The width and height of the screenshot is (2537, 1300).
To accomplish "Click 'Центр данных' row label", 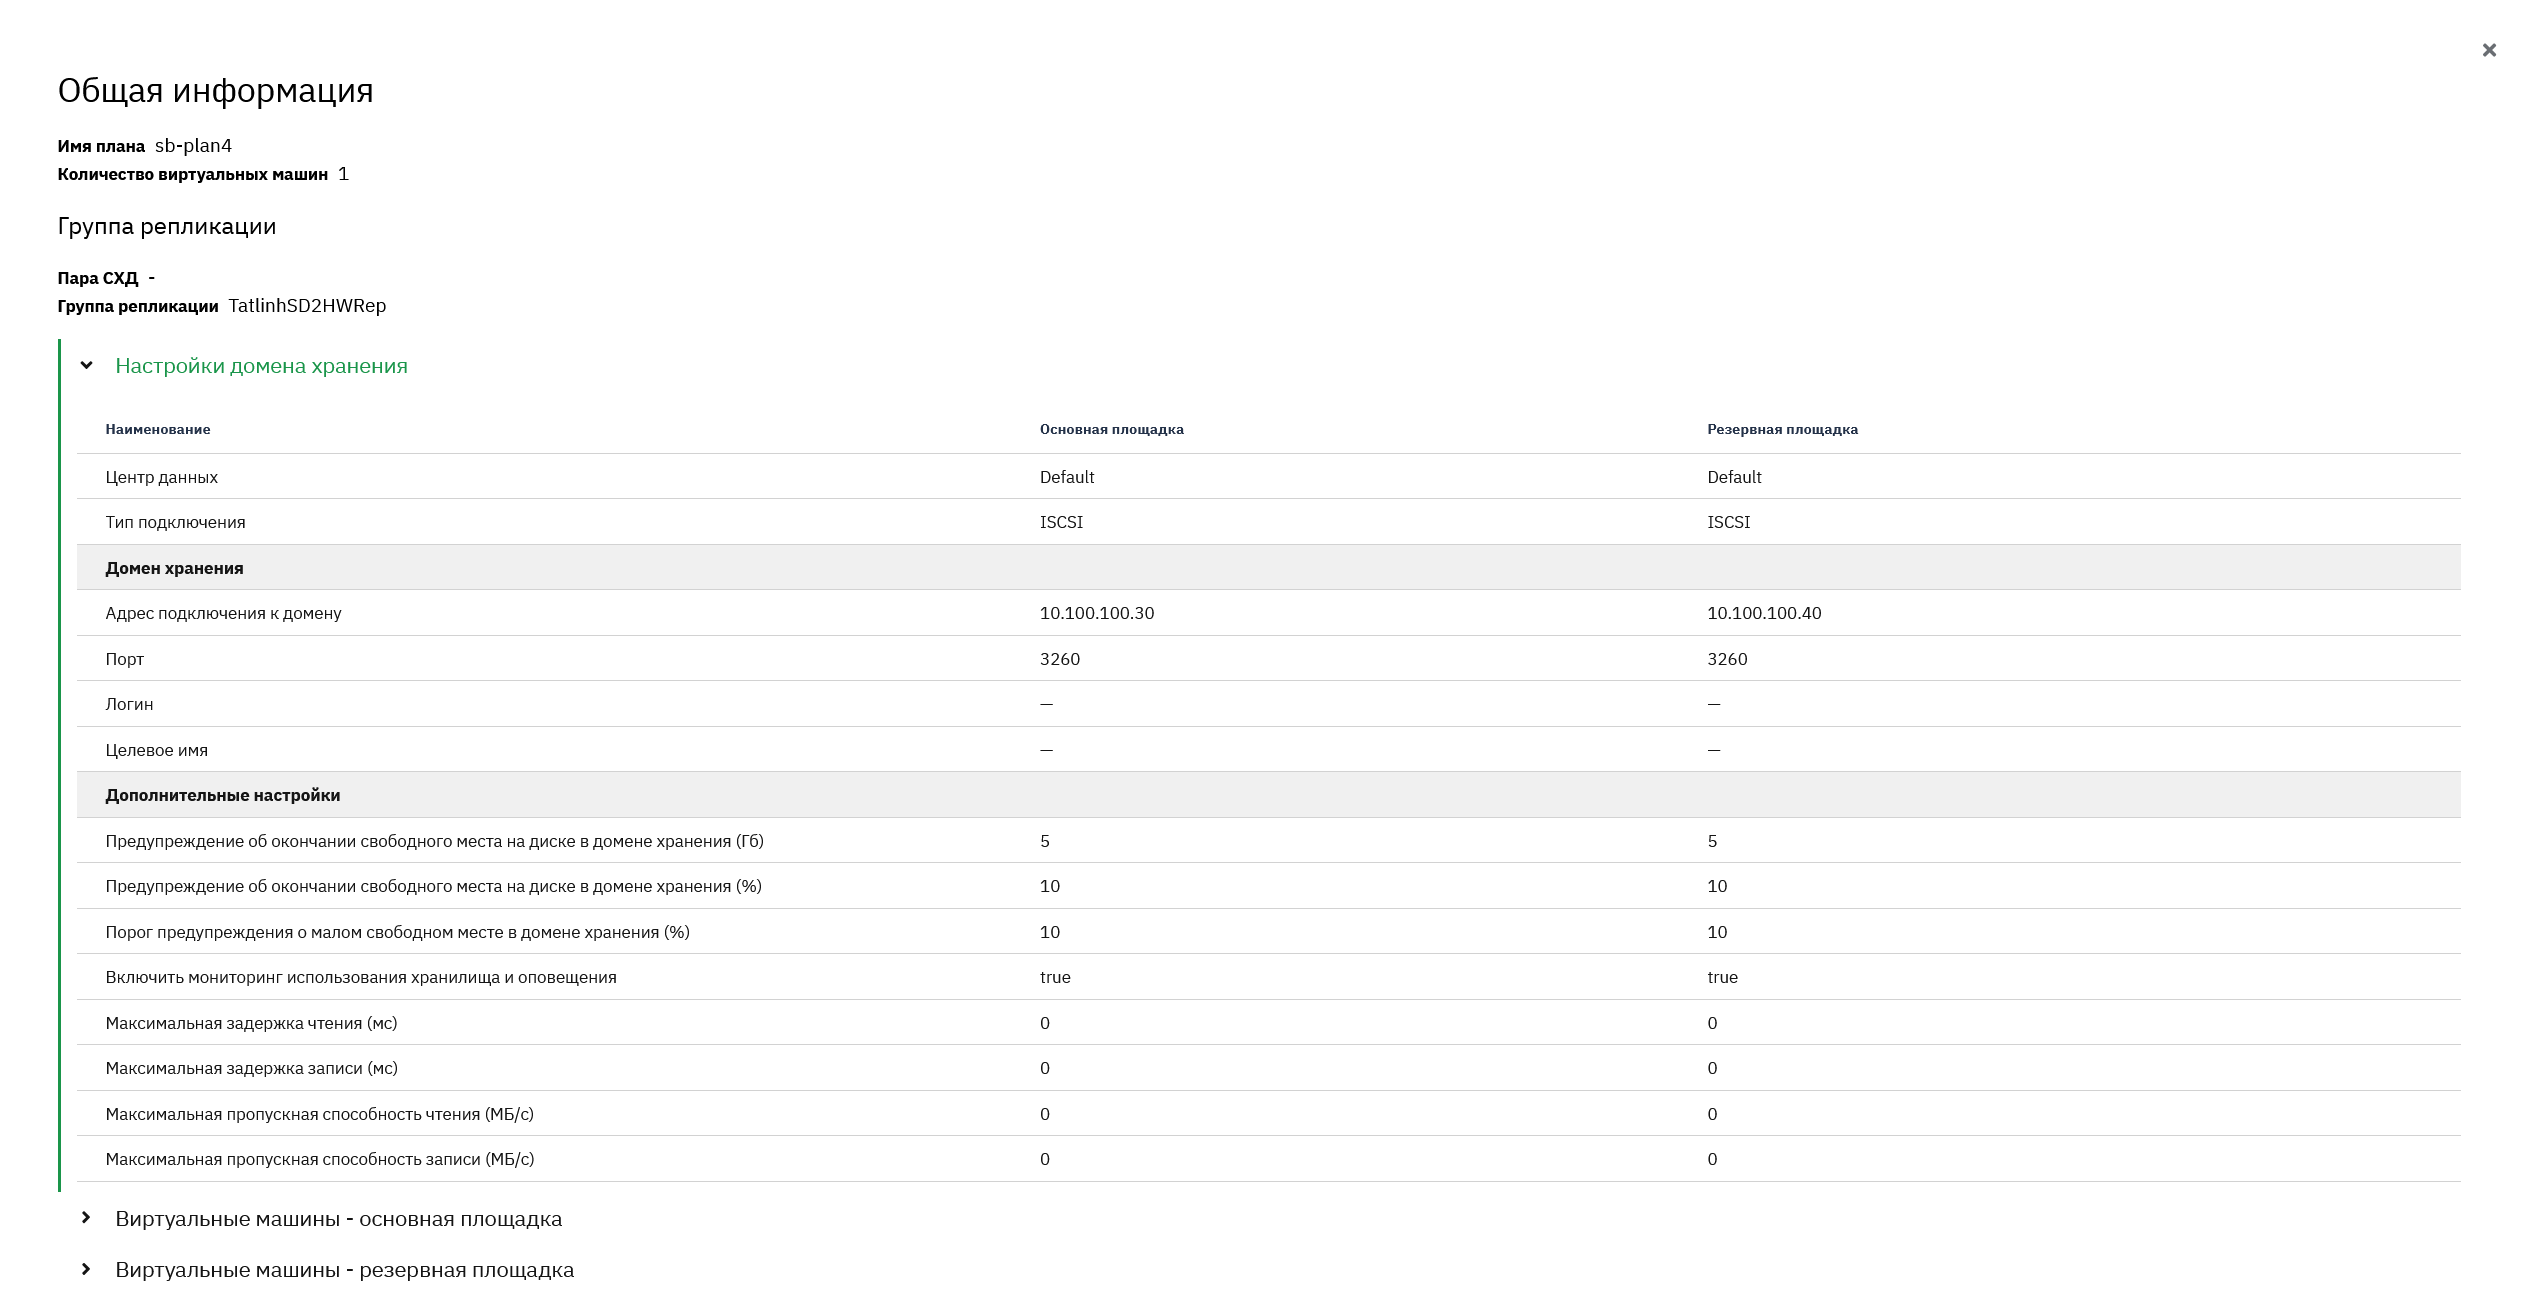I will (161, 477).
